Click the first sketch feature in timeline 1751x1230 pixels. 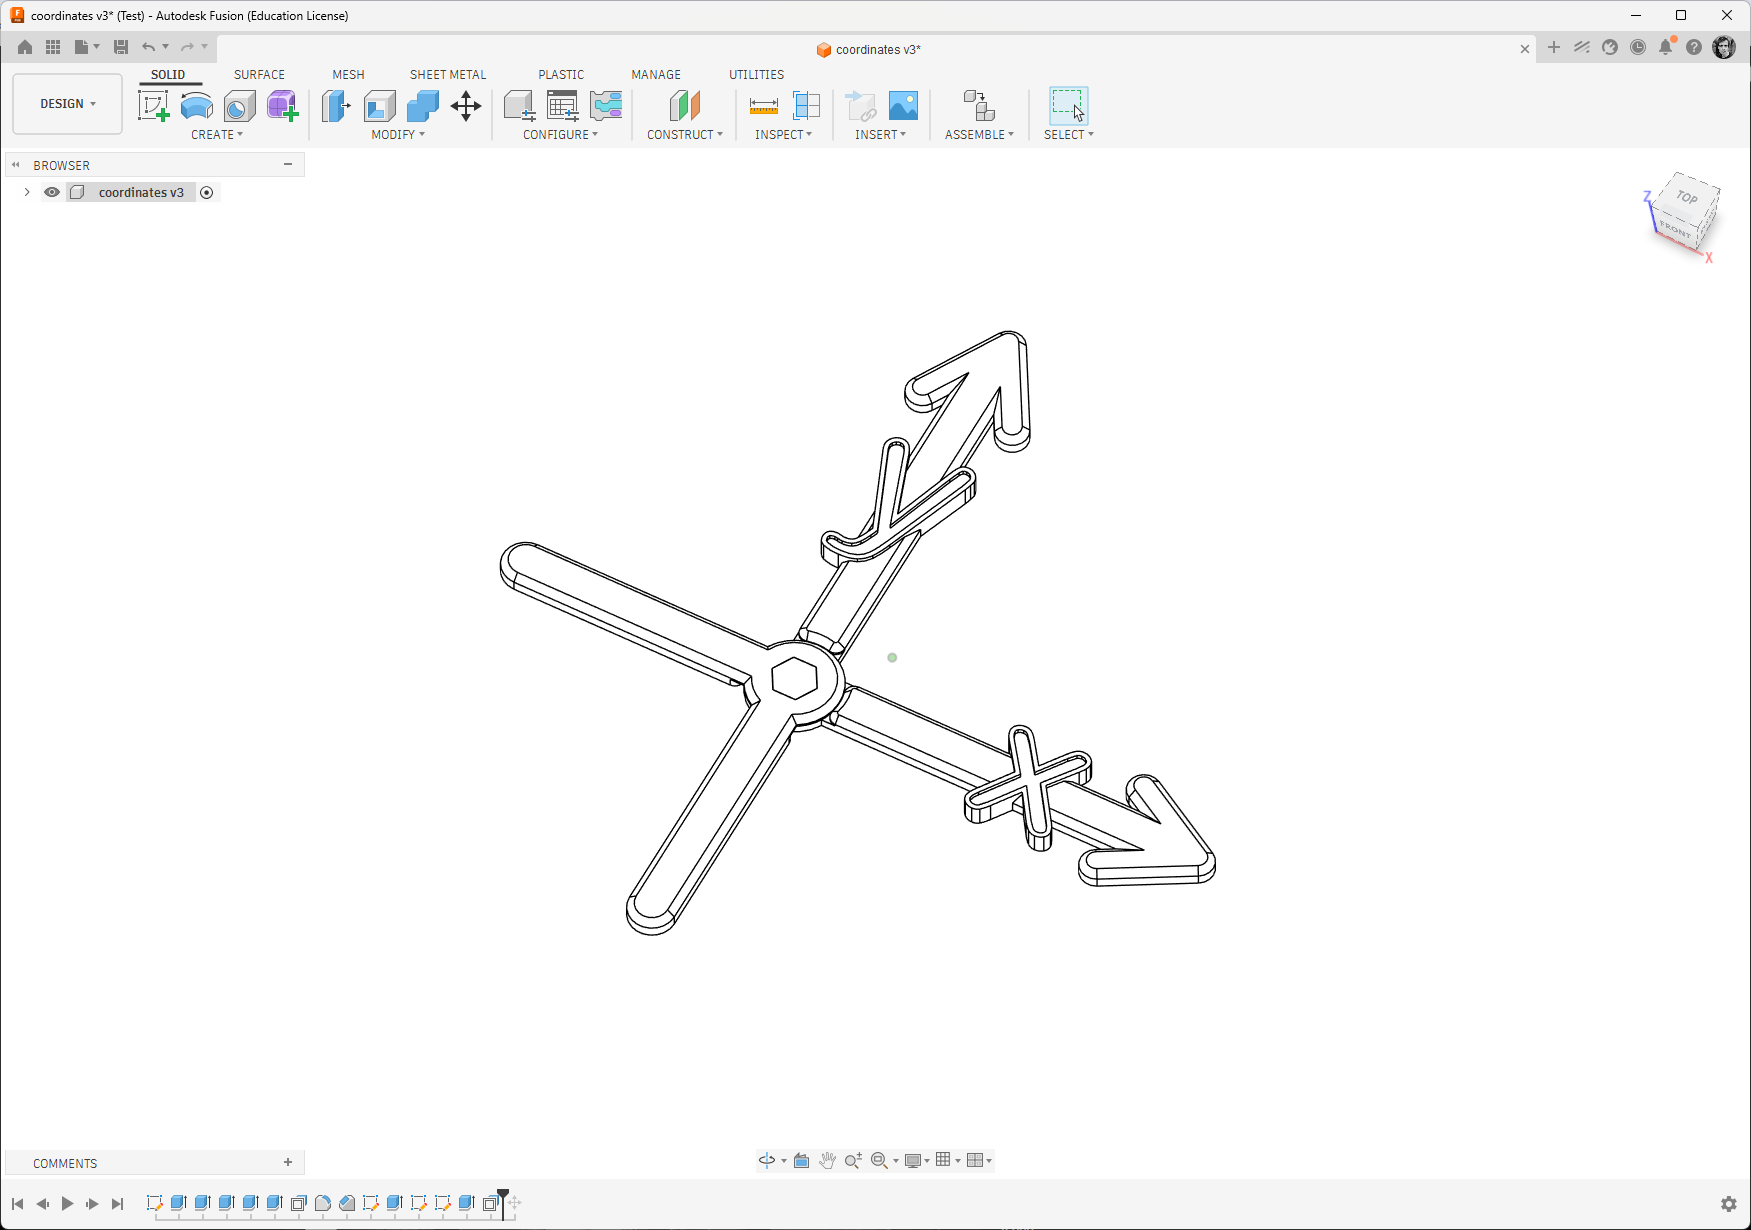(x=154, y=1203)
